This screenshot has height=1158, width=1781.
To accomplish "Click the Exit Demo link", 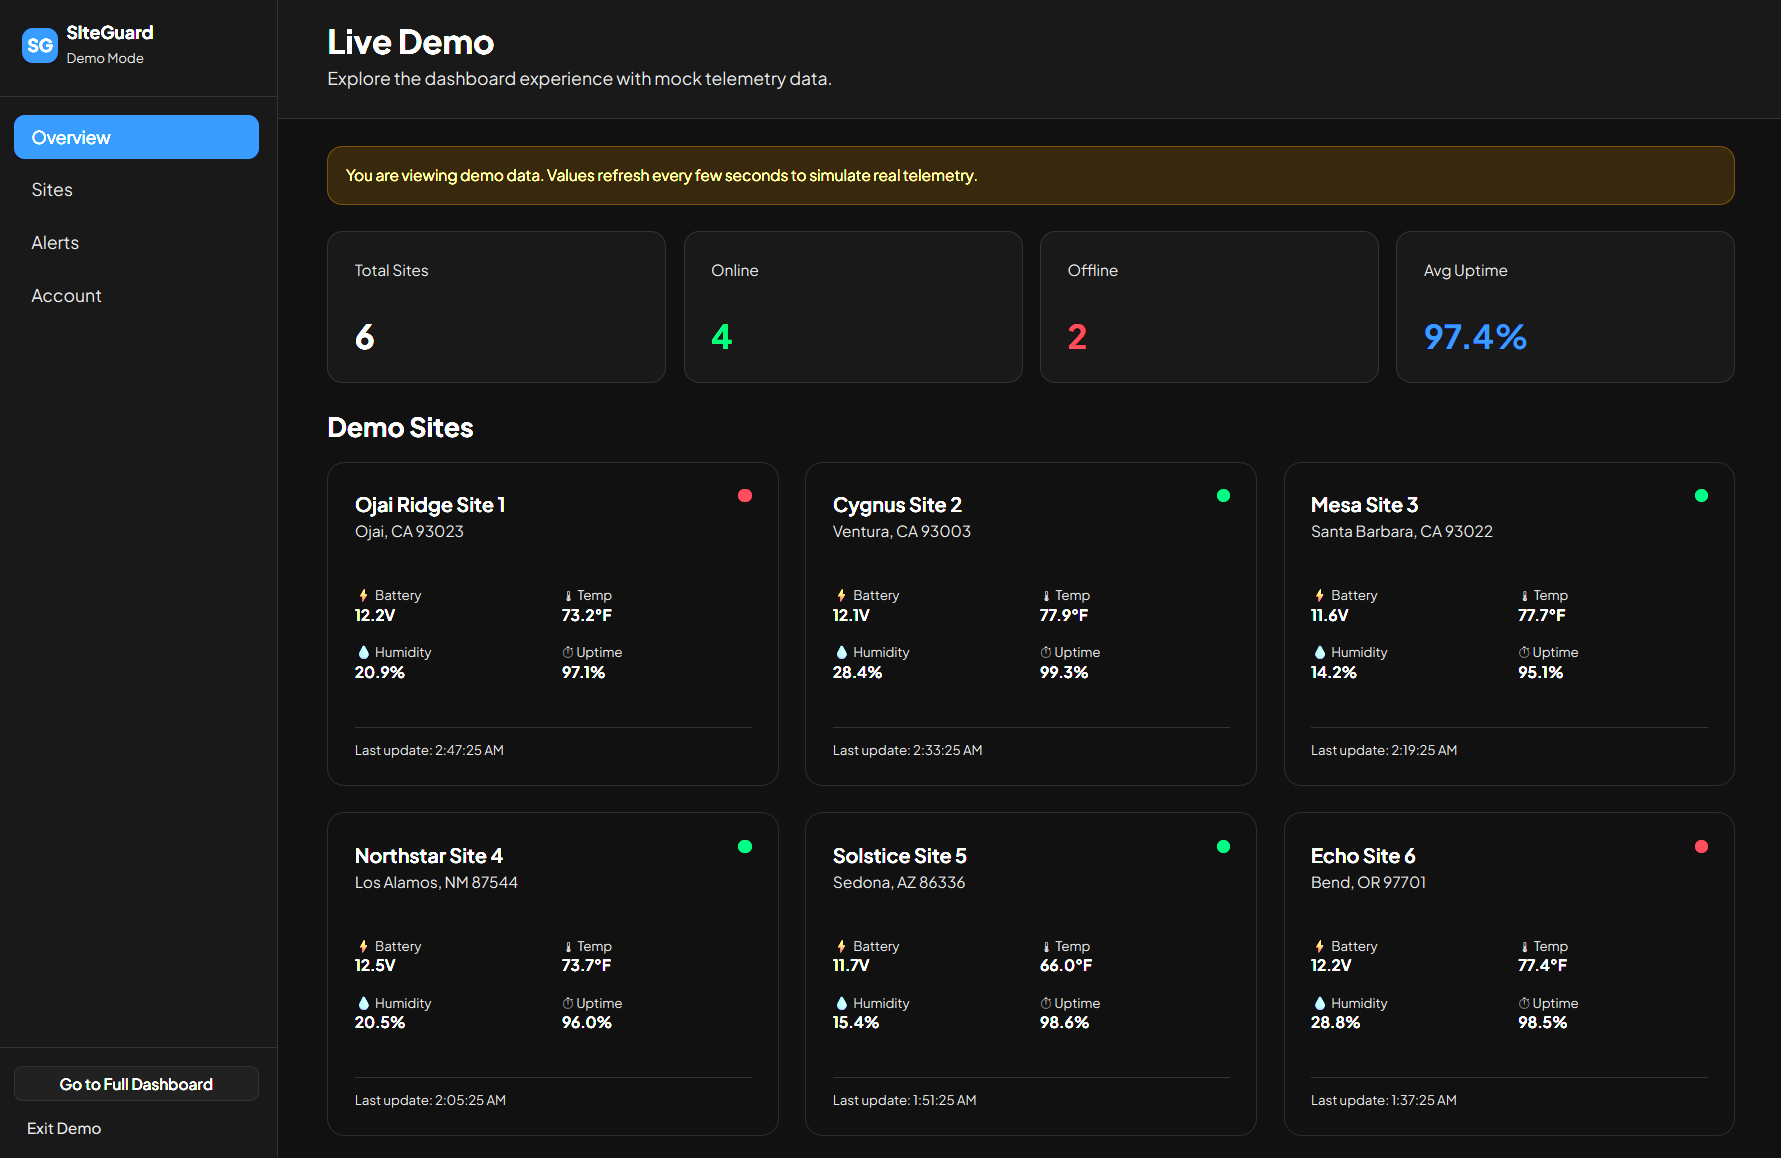I will tap(63, 1128).
